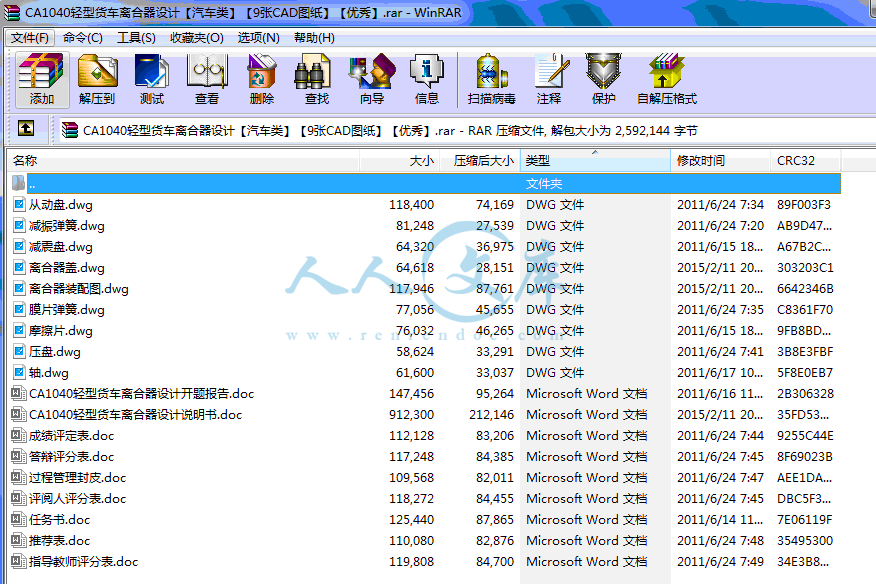Click the Word icon of 推荐表.doc
The image size is (876, 584).
18,540
